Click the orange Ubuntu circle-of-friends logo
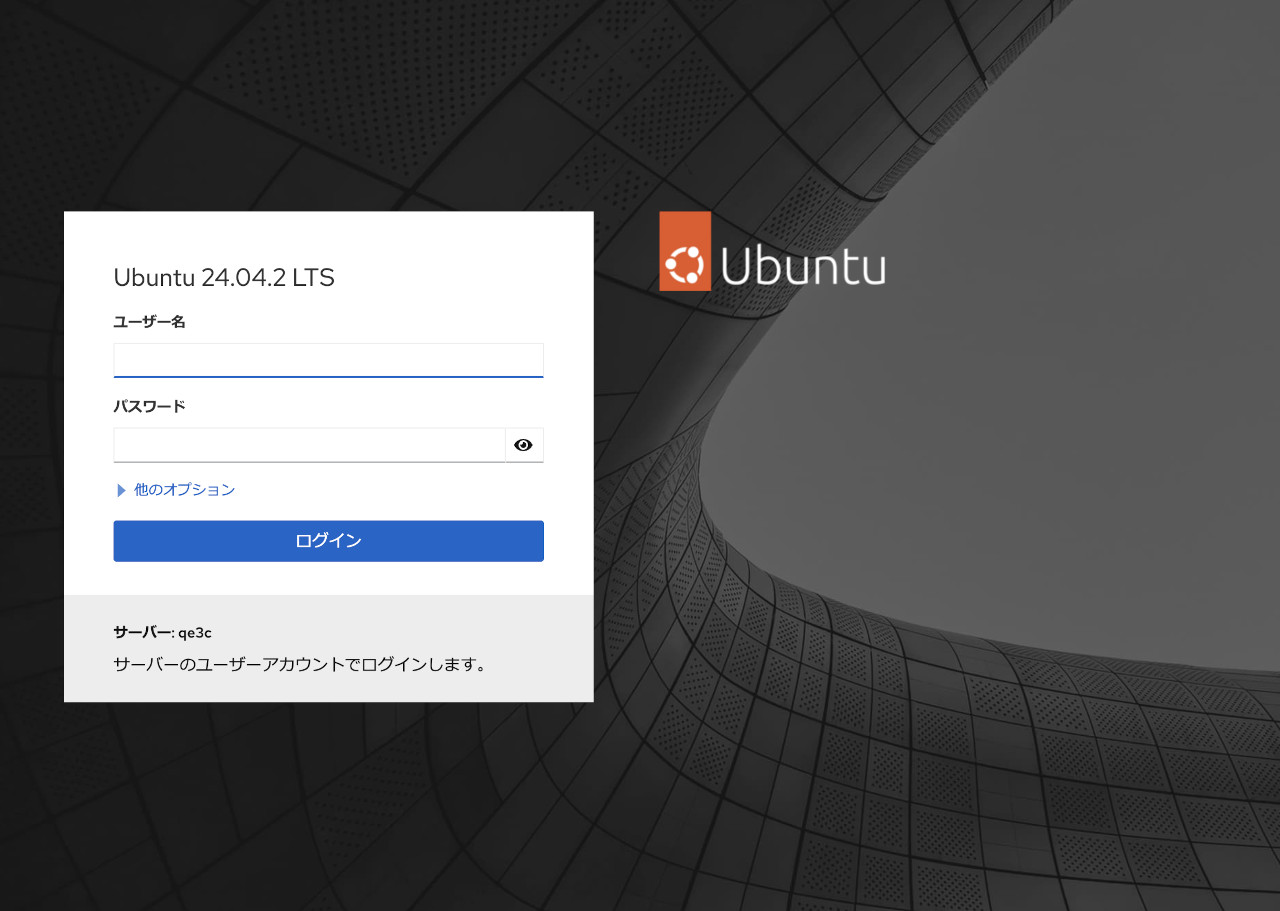 click(x=685, y=251)
